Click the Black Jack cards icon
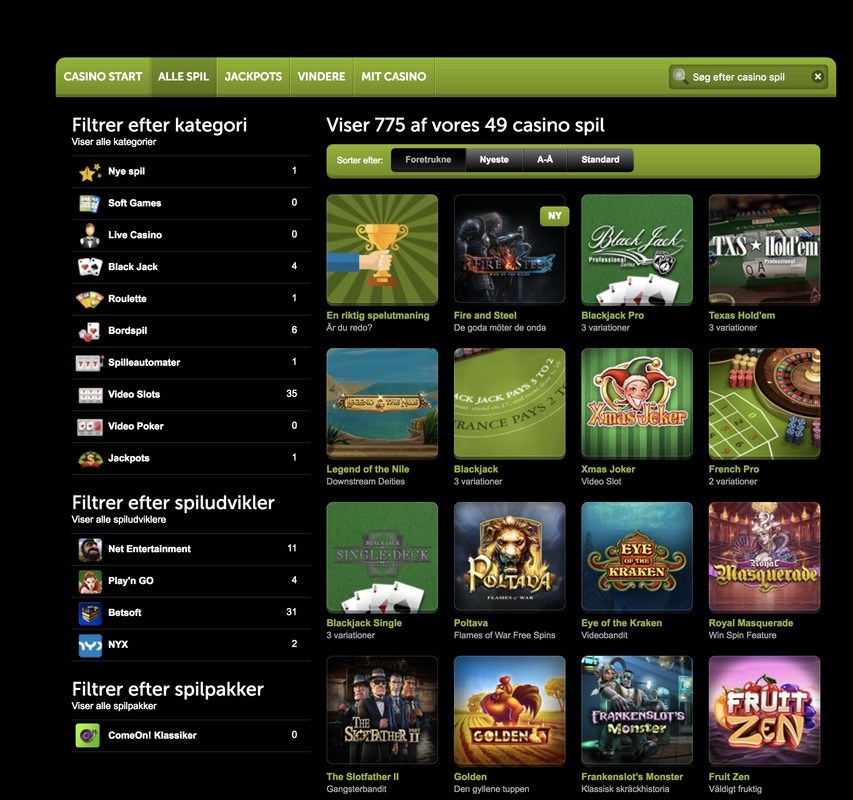Viewport: 853px width, 800px height. click(x=90, y=267)
